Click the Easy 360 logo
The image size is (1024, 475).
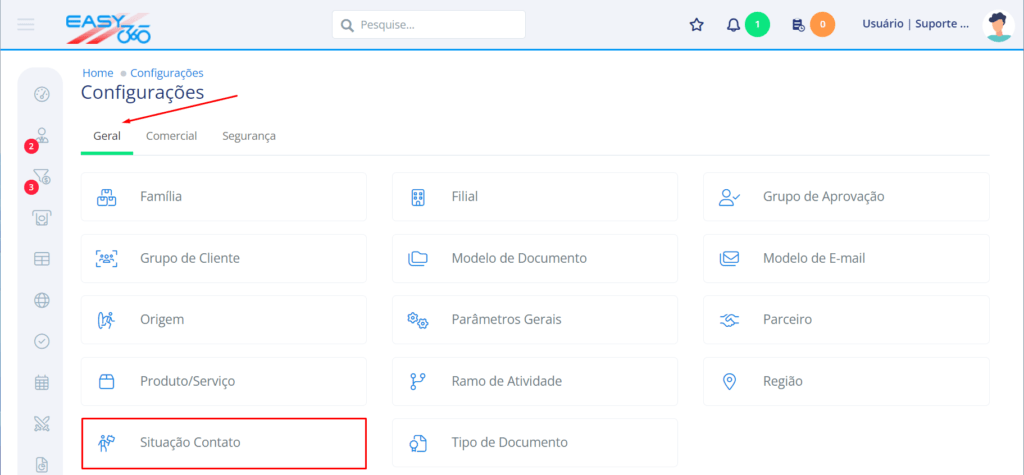(108, 28)
